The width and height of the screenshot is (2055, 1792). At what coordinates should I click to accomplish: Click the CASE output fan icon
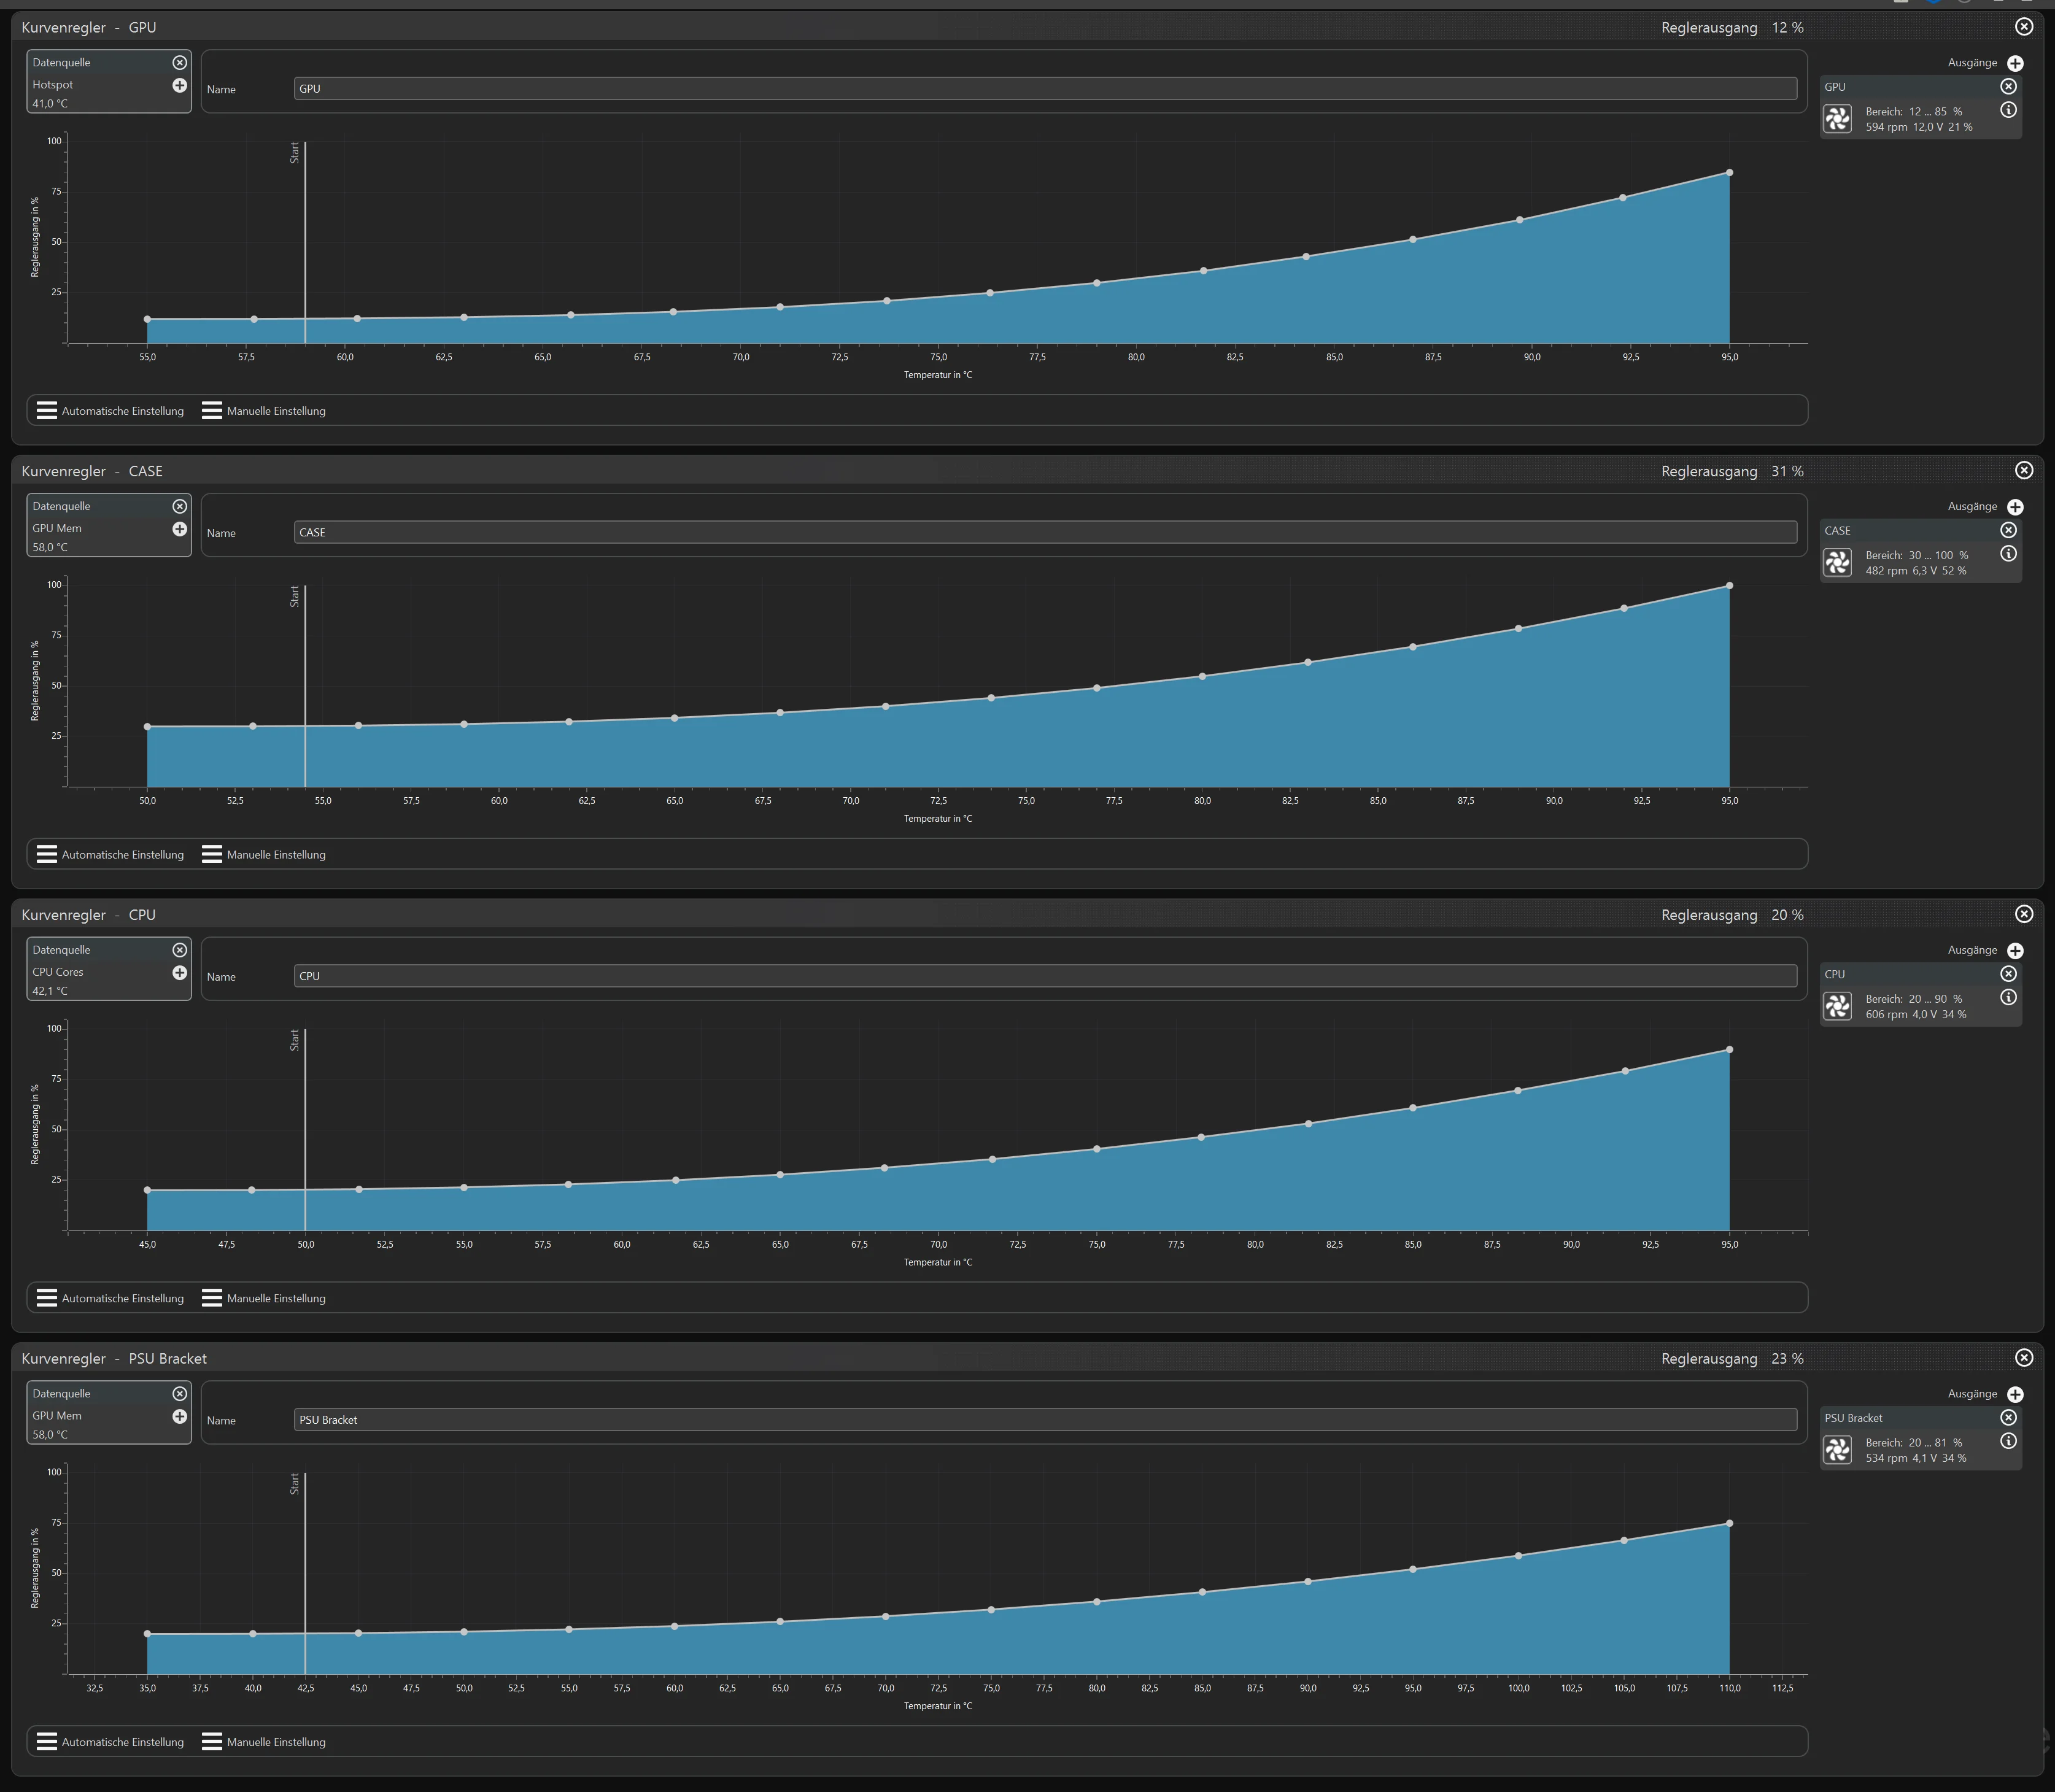tap(1838, 563)
